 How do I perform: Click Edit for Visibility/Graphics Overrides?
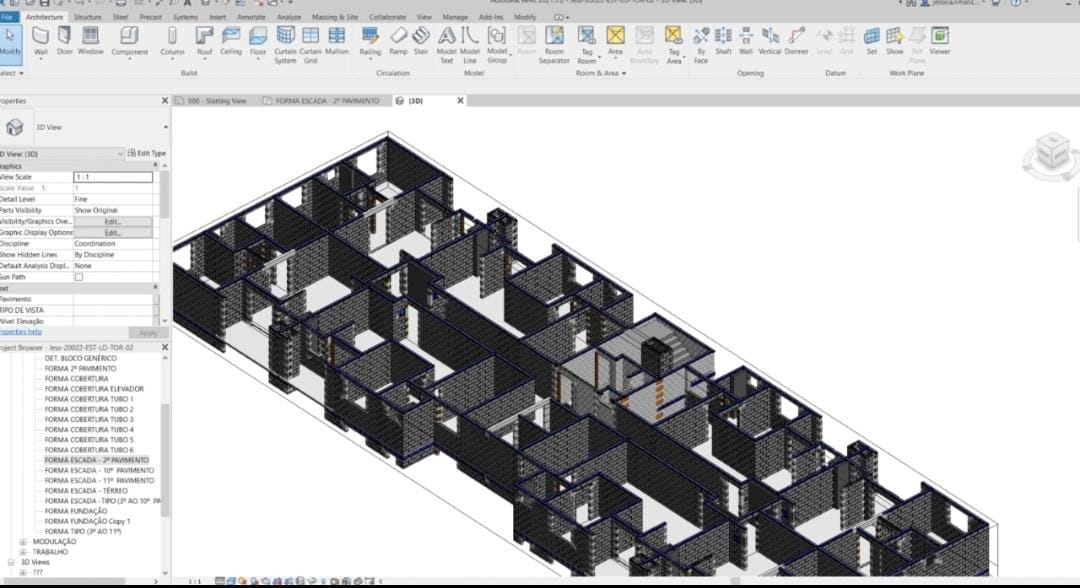point(112,222)
